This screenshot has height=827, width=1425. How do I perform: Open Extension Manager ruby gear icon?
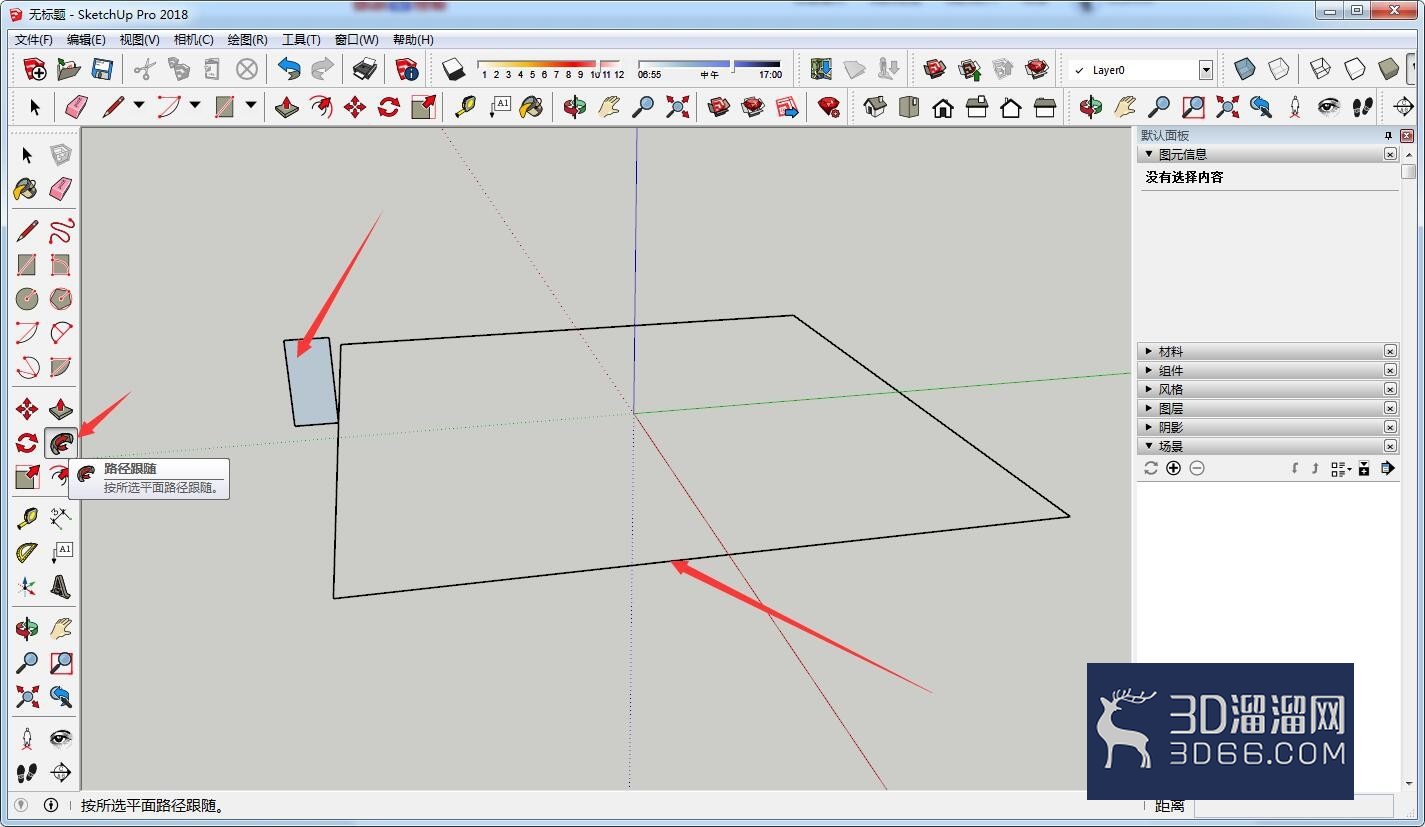[x=828, y=107]
